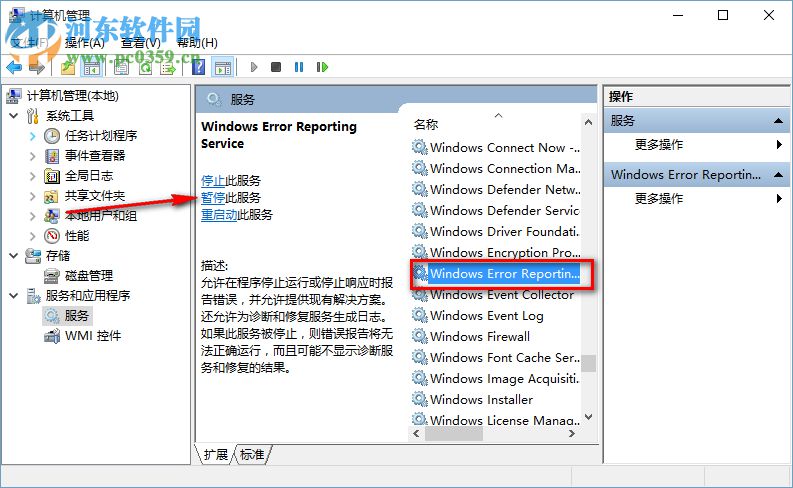The width and height of the screenshot is (793, 488).
Task: Click the 重启动 link to restart service
Action: (219, 215)
